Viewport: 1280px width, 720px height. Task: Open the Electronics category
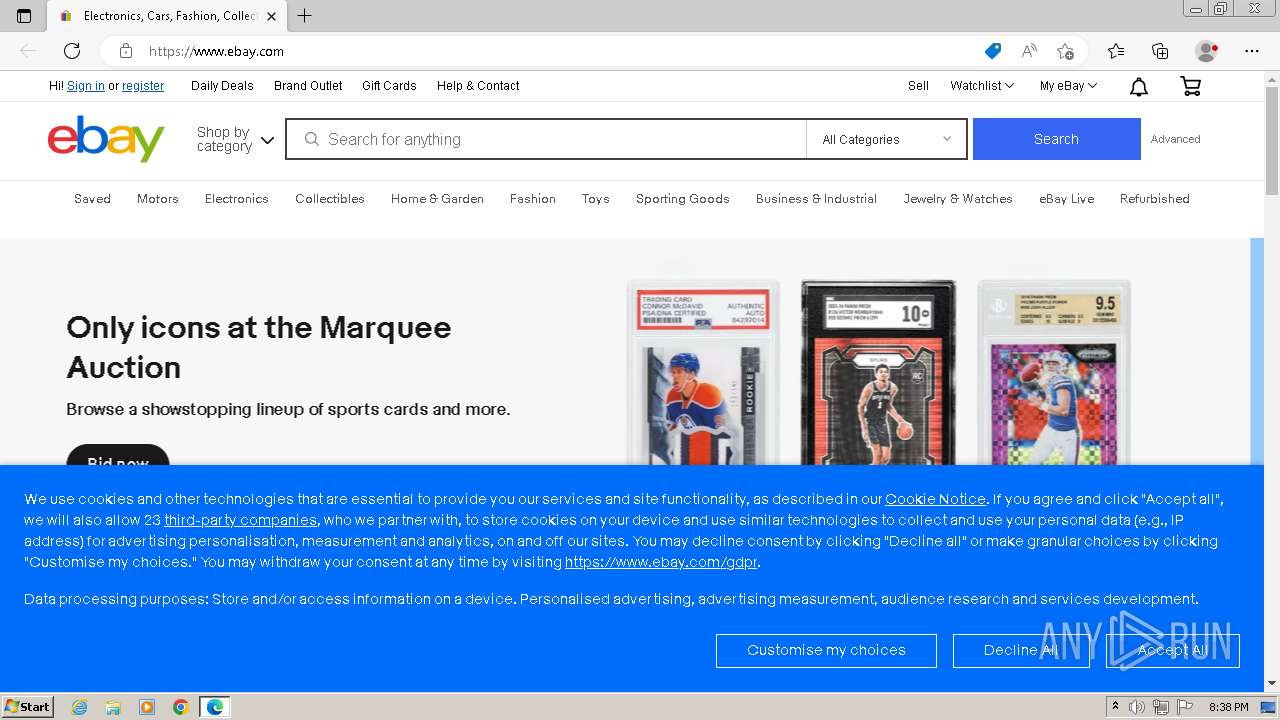click(237, 199)
